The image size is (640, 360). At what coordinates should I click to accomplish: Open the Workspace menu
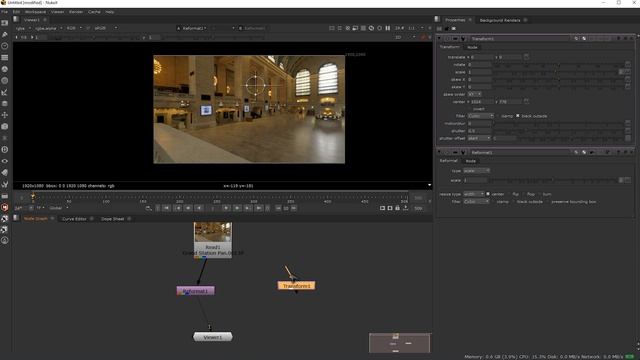pyautogui.click(x=35, y=12)
